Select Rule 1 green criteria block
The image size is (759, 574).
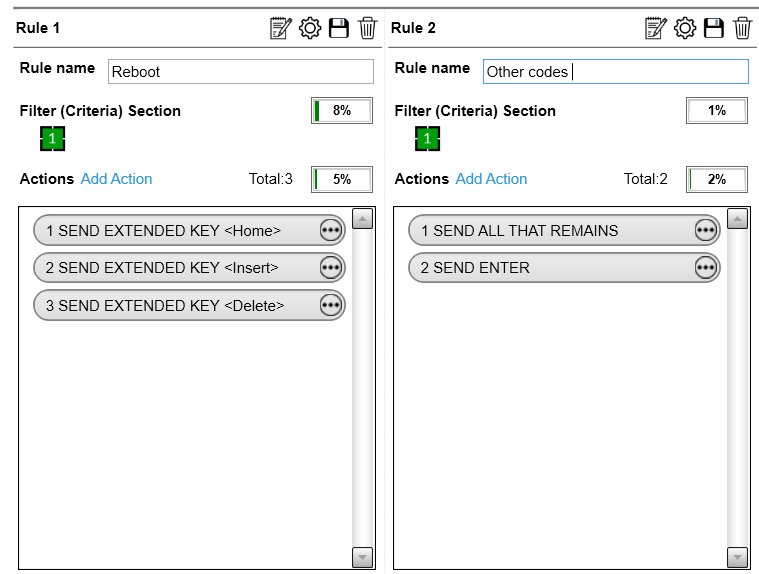53,139
